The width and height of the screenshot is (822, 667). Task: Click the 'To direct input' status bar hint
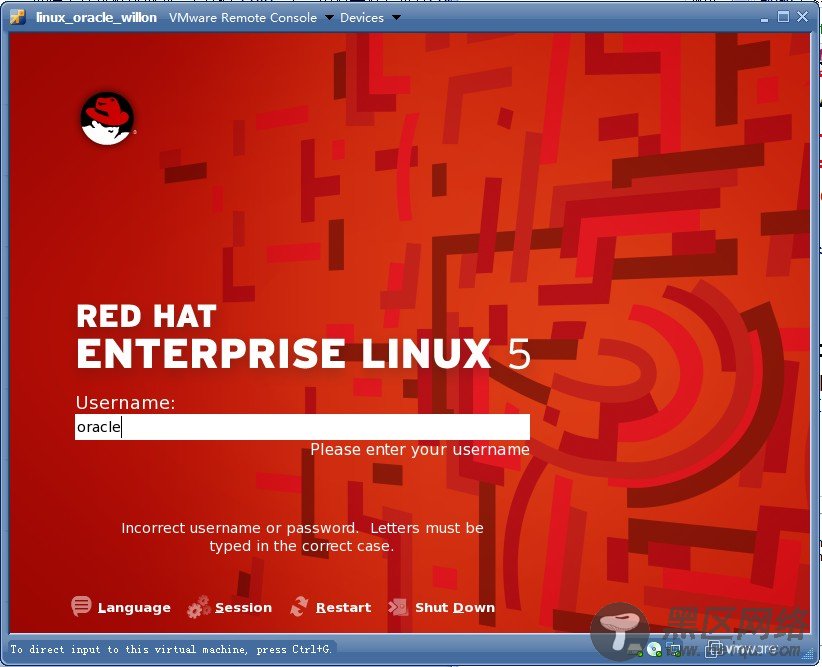(x=171, y=649)
